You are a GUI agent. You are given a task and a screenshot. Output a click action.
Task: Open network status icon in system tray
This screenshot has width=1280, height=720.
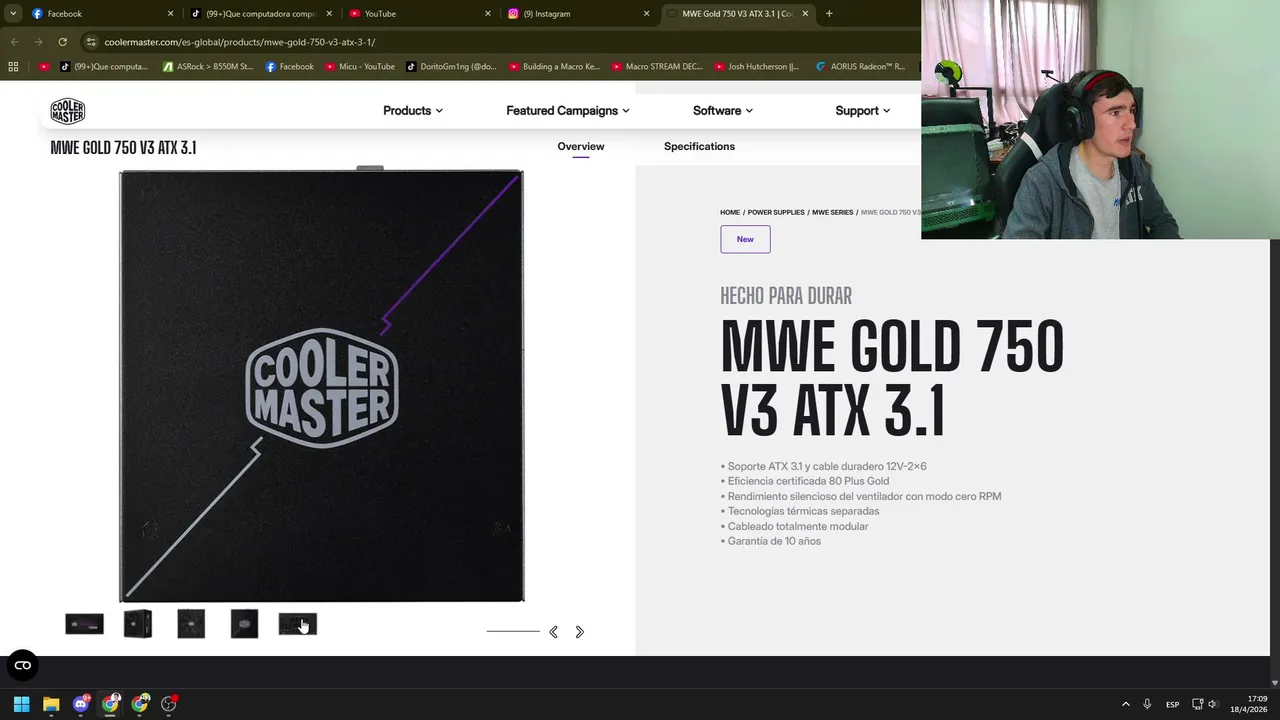pos(1197,704)
